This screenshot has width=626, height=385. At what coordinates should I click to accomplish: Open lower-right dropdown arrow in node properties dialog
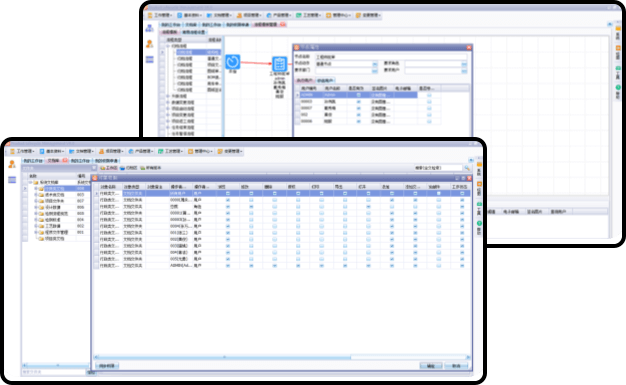(x=464, y=71)
